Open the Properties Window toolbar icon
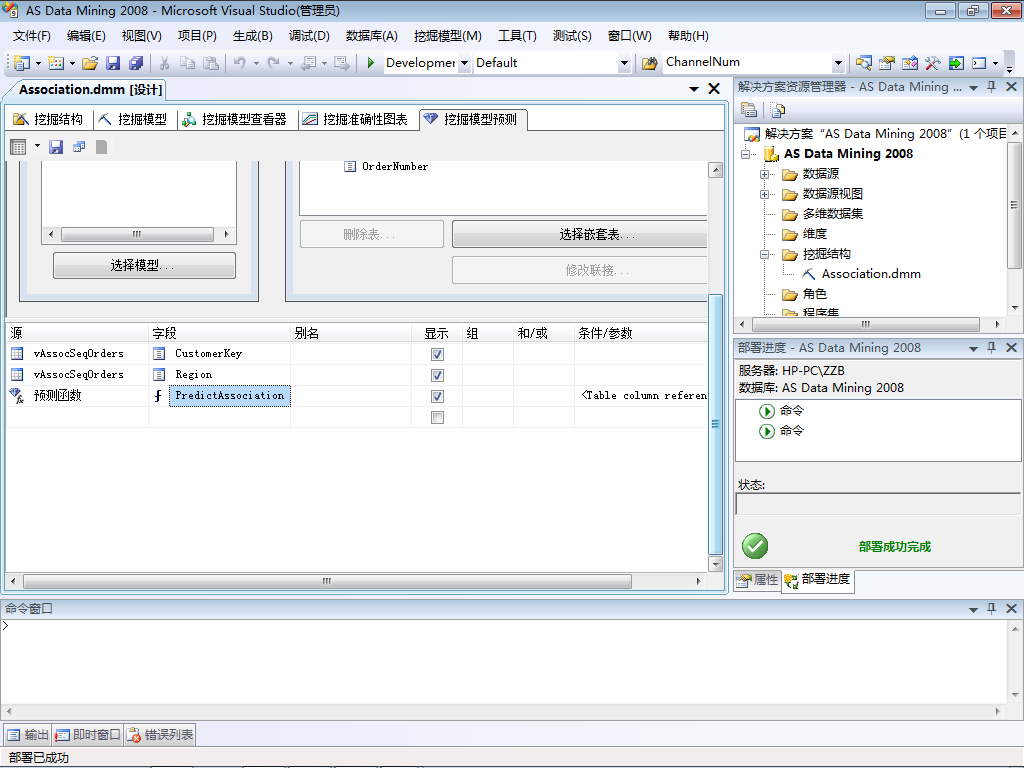 886,63
